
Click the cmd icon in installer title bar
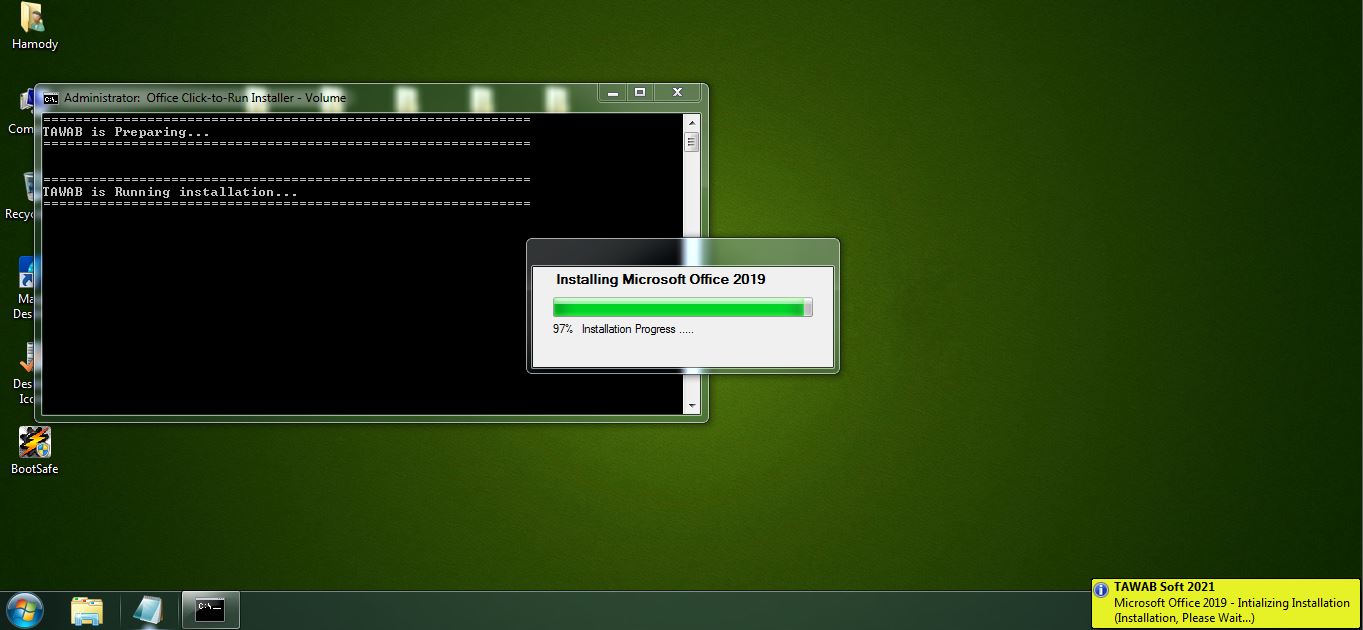point(51,98)
